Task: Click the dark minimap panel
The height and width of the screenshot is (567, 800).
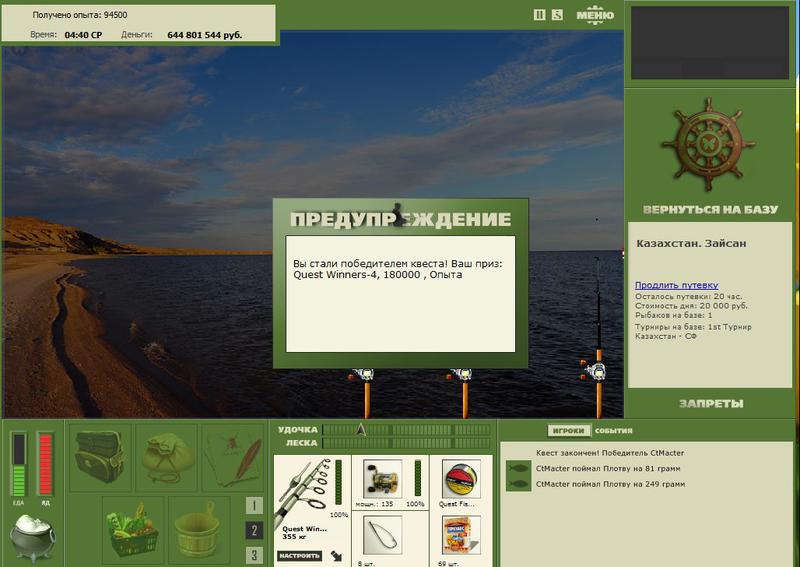Action: [710, 43]
